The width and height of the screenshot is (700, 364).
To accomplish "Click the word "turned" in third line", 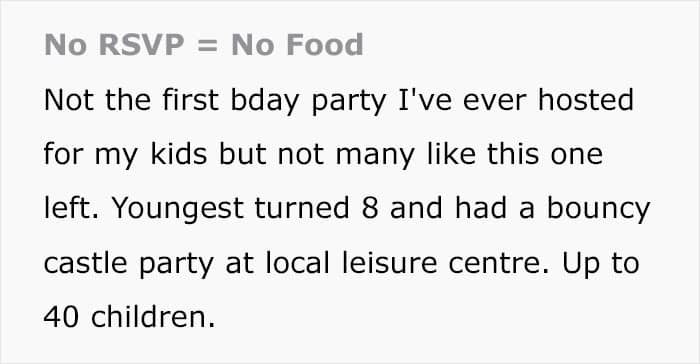I will click(302, 208).
